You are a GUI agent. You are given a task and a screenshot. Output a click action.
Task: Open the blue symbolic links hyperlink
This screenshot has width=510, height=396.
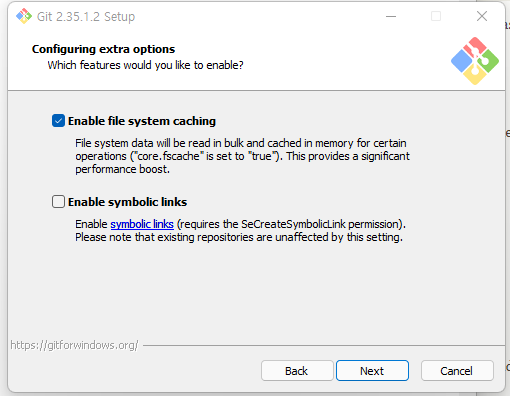click(142, 224)
